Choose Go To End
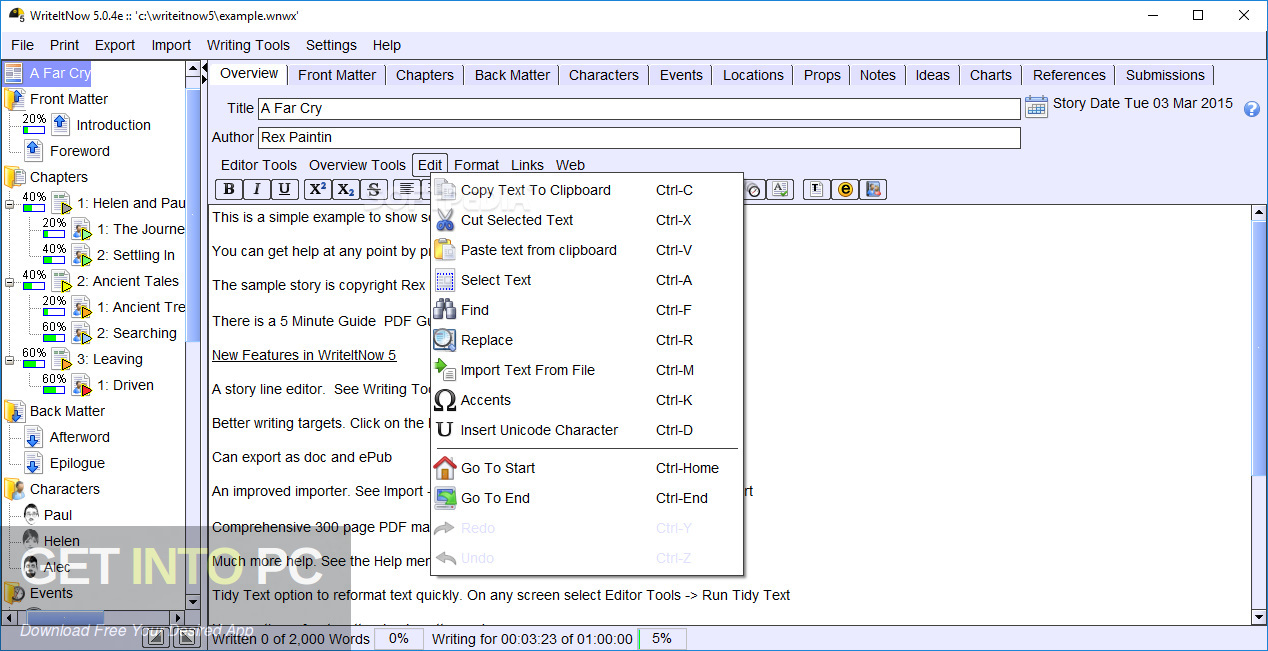The width and height of the screenshot is (1268, 651). [587, 498]
